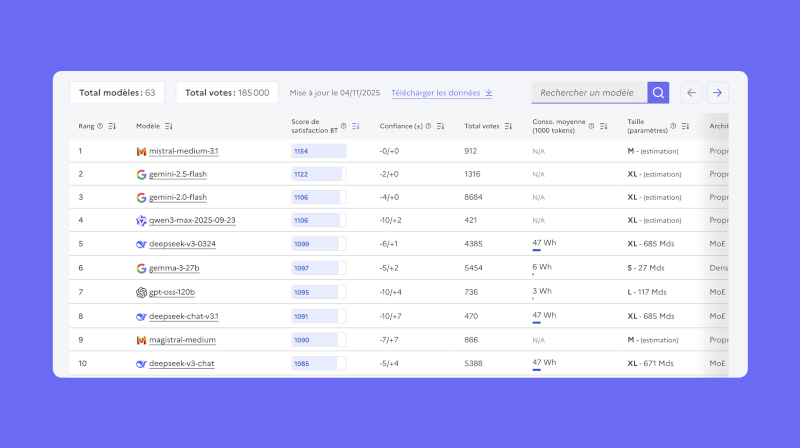Click the info icon next to Rang
The image size is (800, 448).
pos(100,126)
